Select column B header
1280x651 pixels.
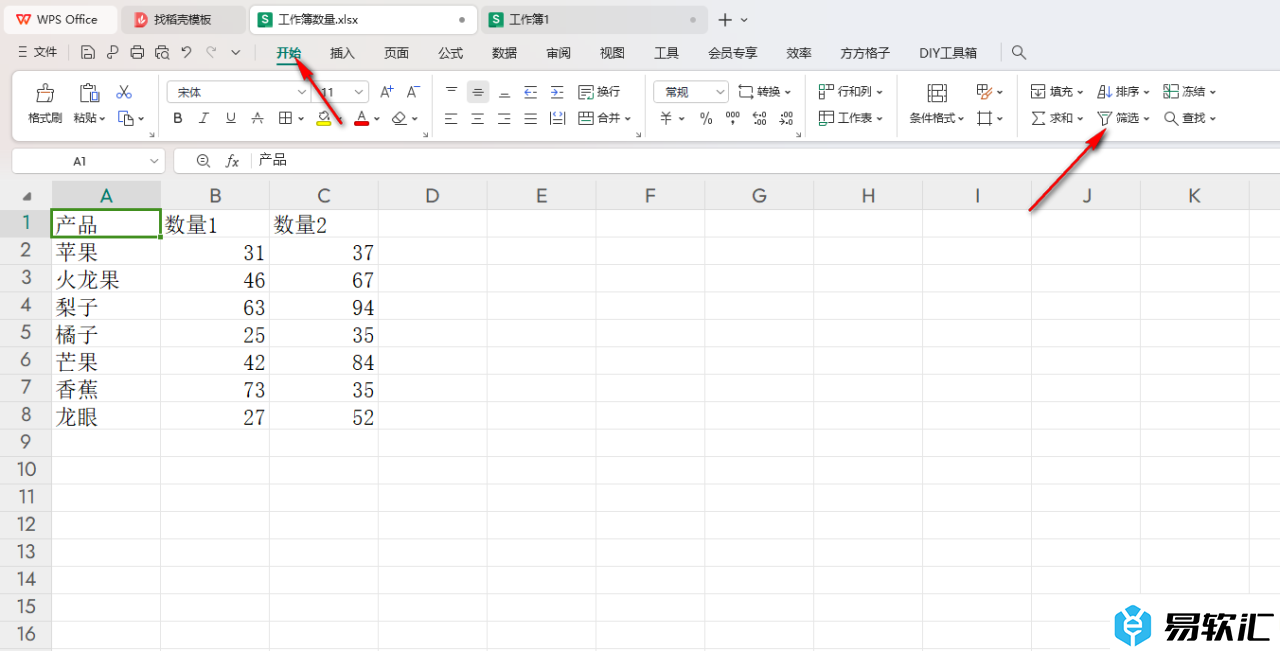point(215,196)
